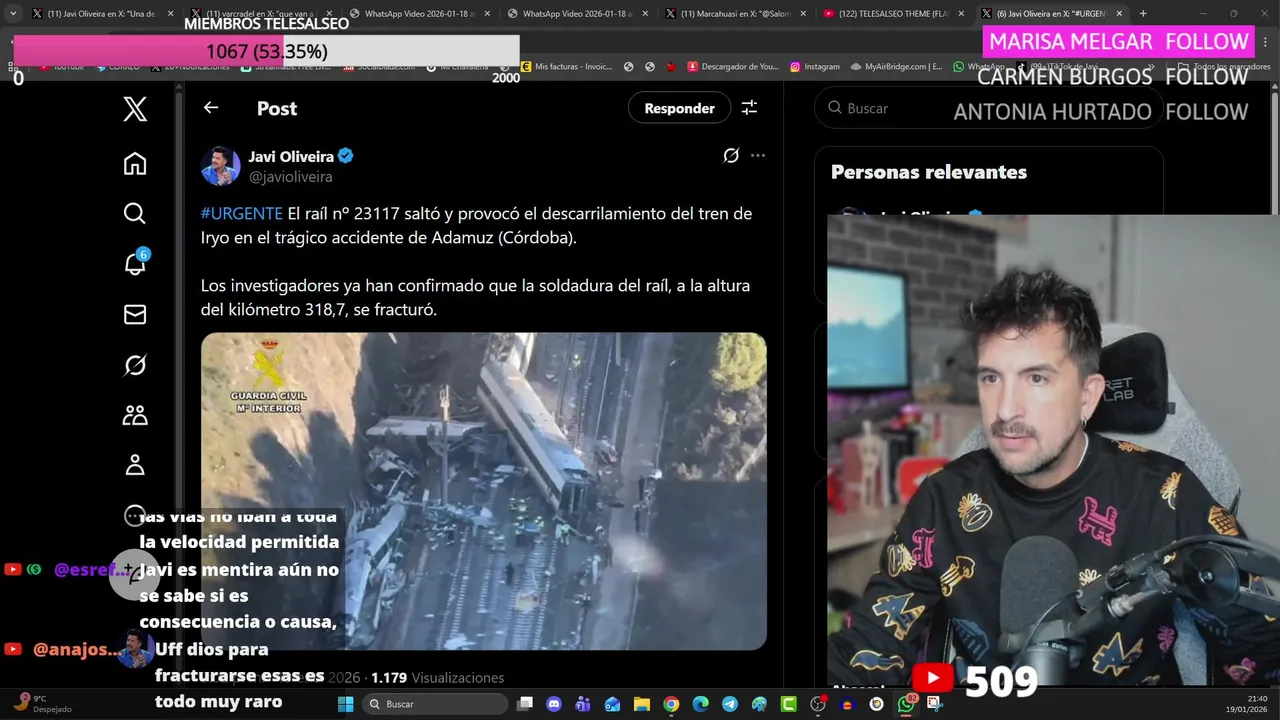This screenshot has width=1280, height=720.
Task: Open Task View on the taskbar
Action: point(525,704)
